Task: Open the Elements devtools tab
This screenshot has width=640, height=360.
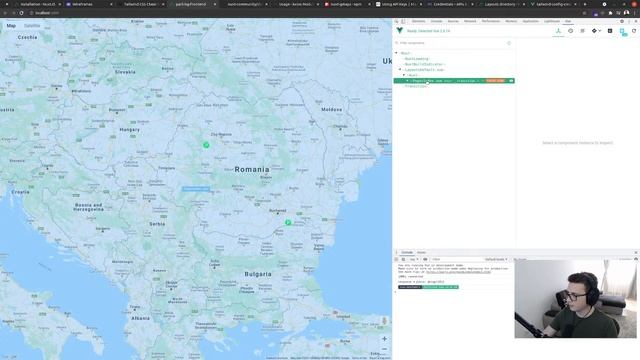Action: coord(418,21)
